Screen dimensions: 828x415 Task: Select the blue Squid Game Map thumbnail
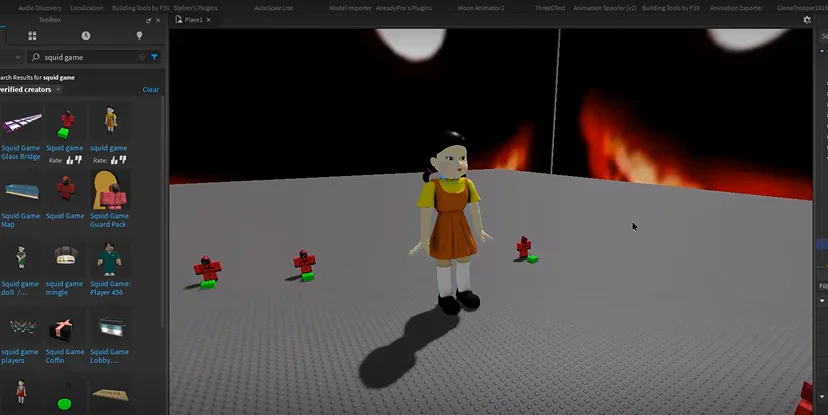pyautogui.click(x=21, y=191)
